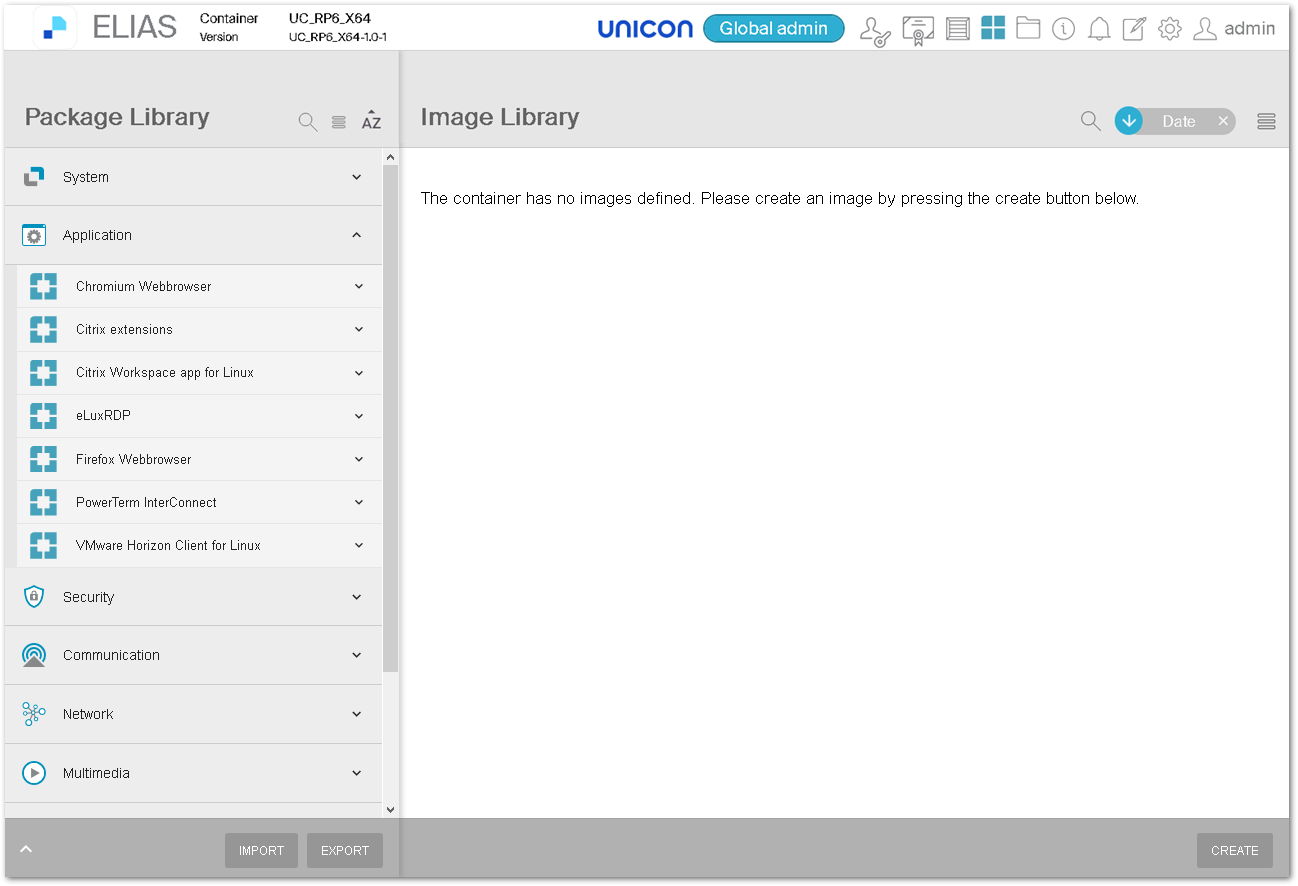Search the Image Library with magnifier icon
The image size is (1298, 886).
(1091, 121)
